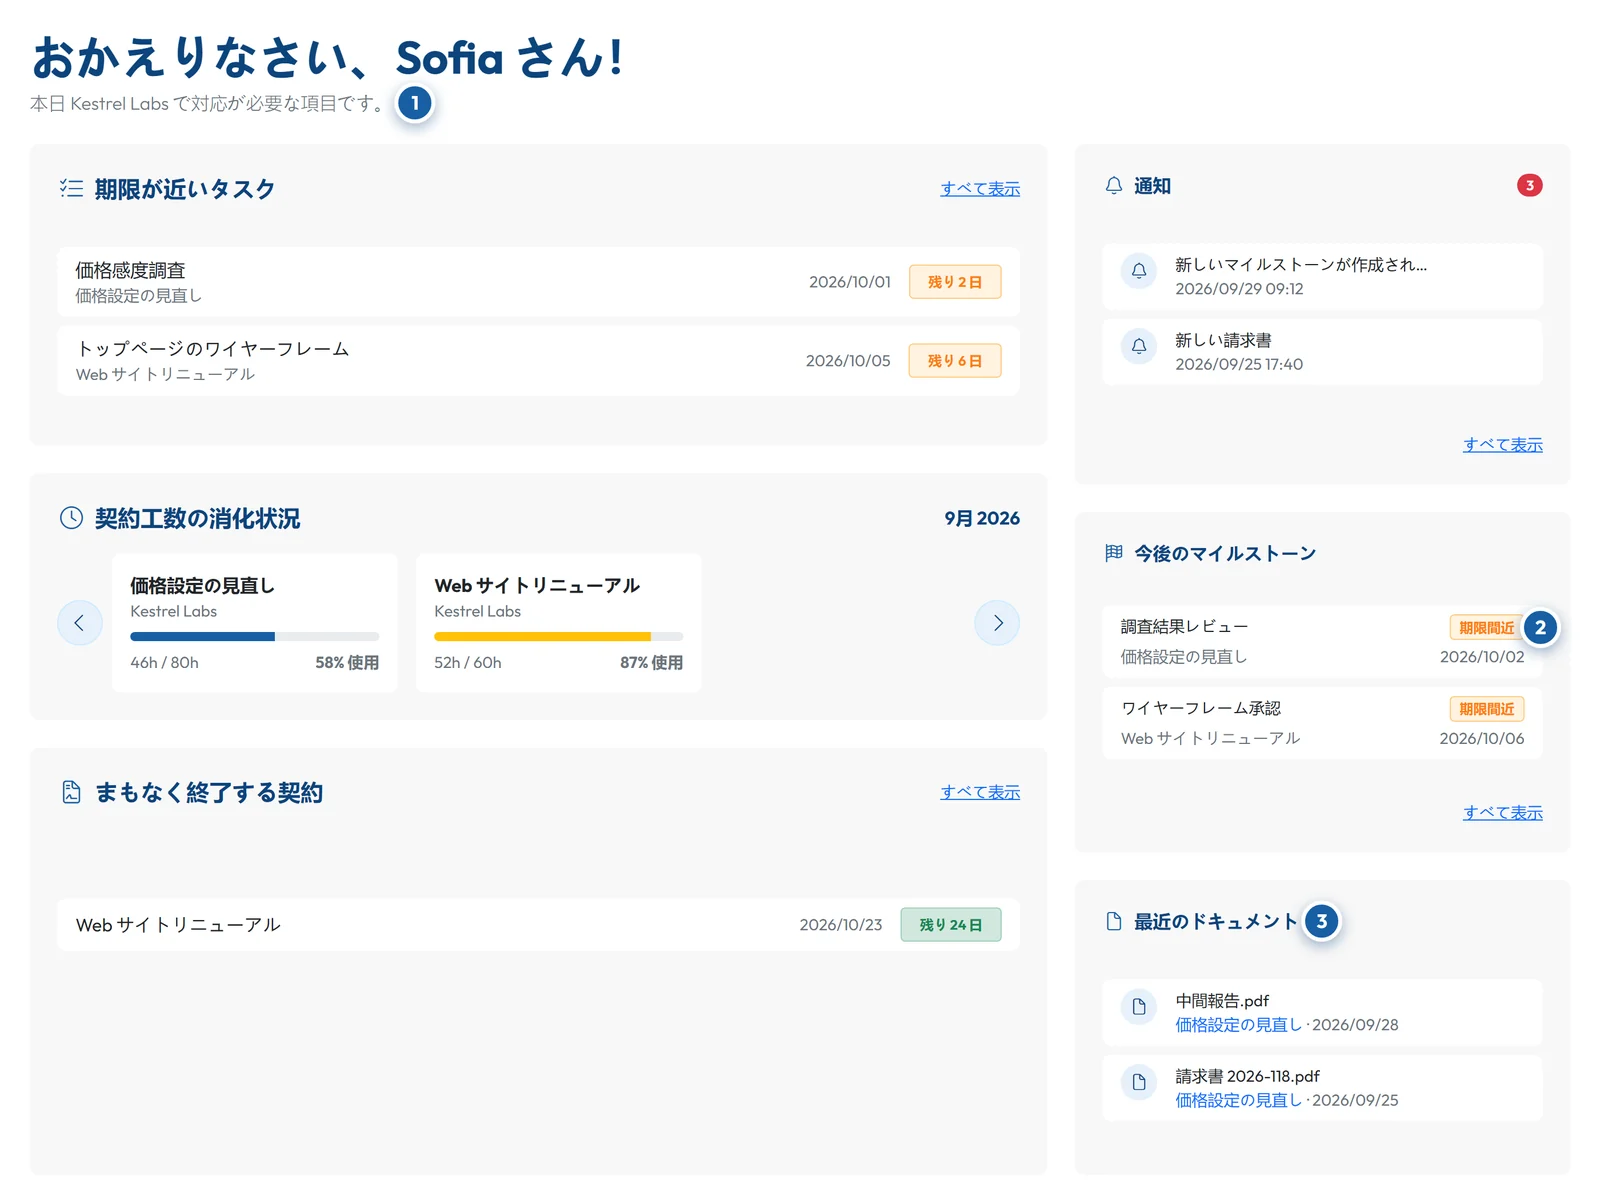Viewport: 1600px width, 1200px height.
Task: Advance retainer cards with right chevron
Action: [997, 623]
